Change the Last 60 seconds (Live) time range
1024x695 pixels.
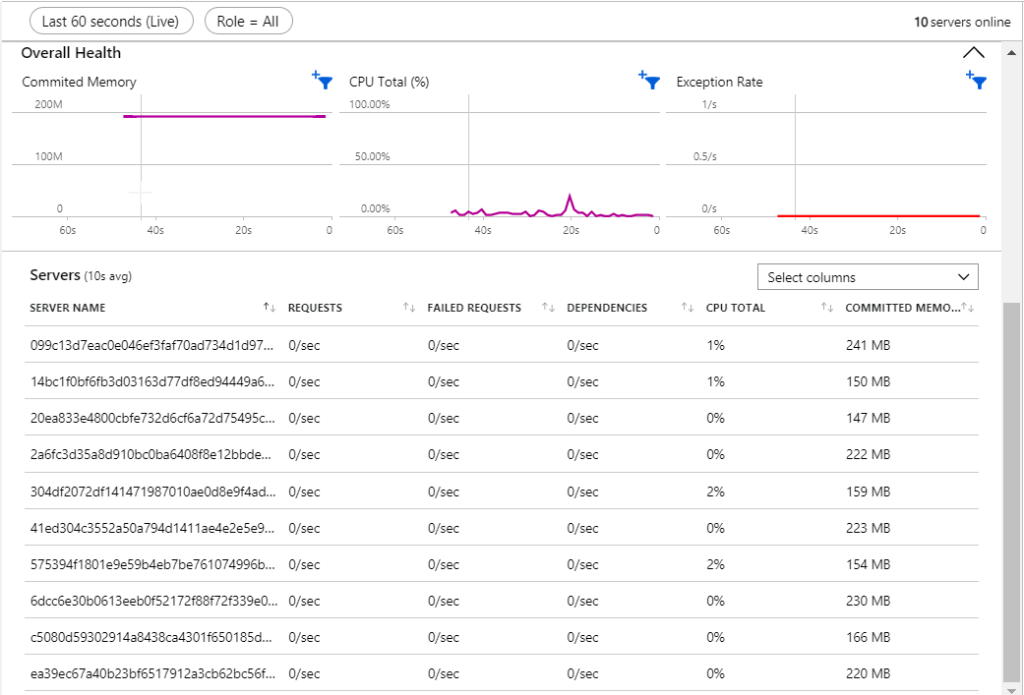point(112,21)
